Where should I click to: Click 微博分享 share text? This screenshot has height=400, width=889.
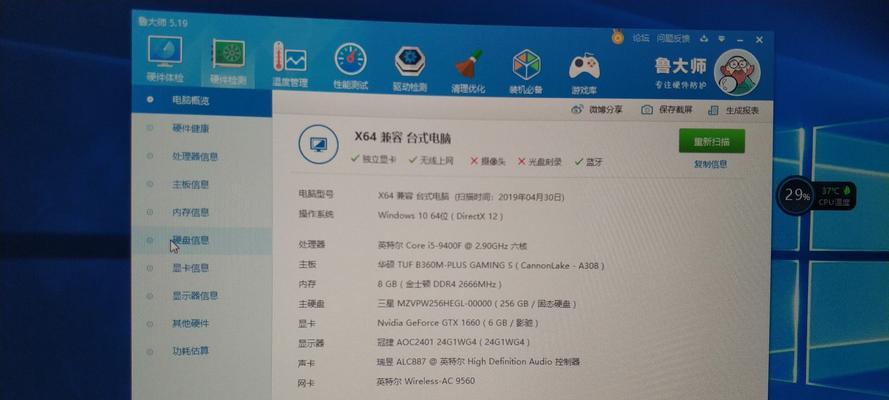point(606,109)
